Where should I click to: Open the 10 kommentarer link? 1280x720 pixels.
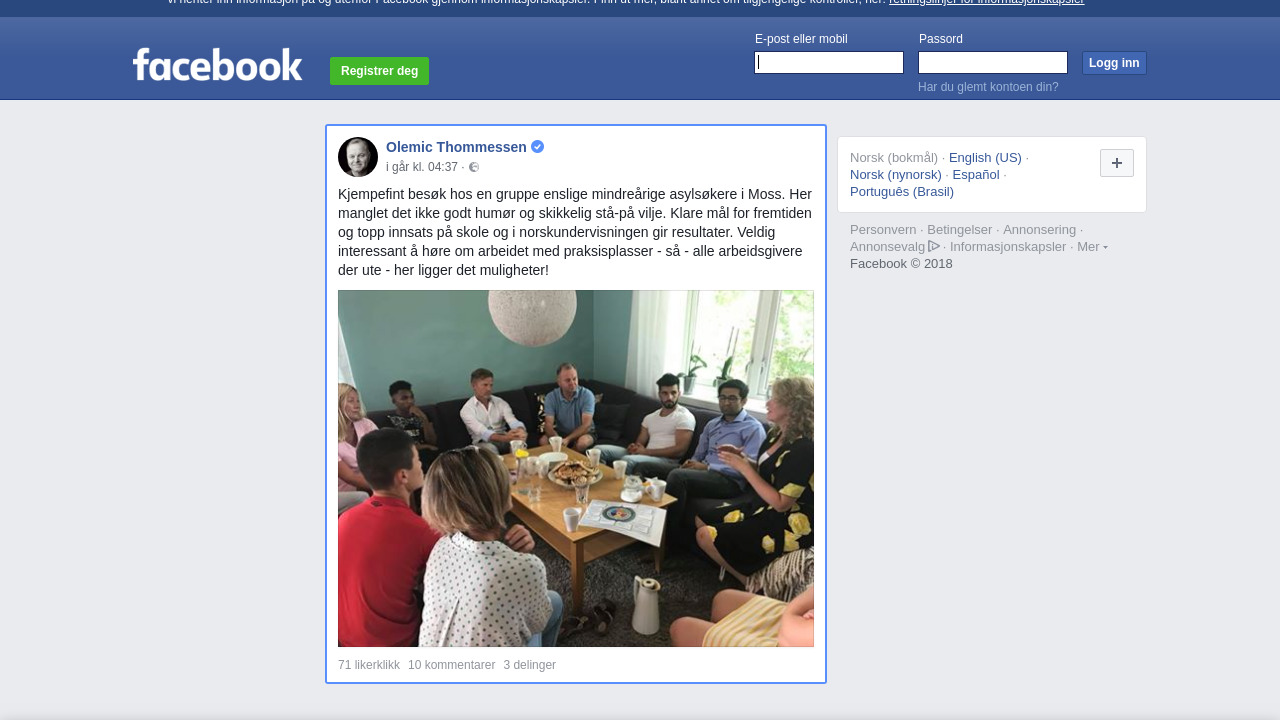coord(451,665)
